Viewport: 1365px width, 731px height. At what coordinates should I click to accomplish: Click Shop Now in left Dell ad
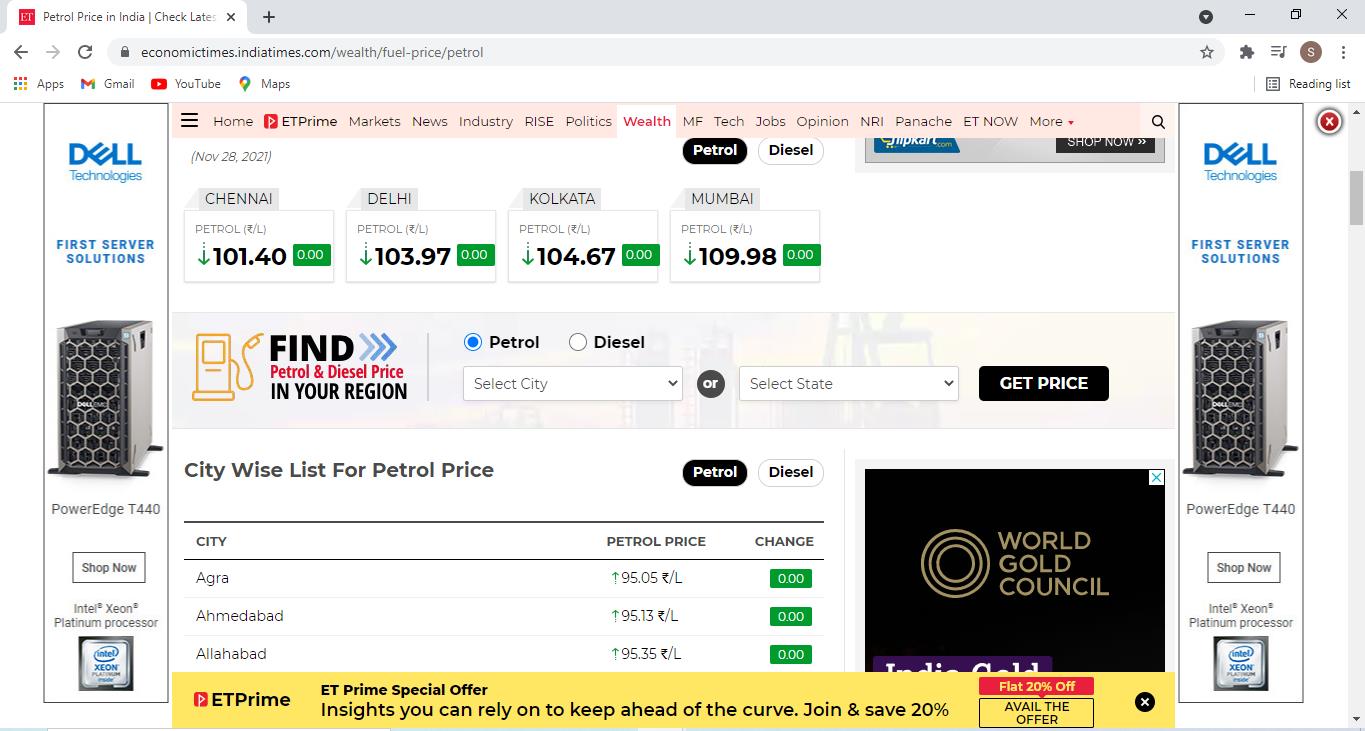coord(109,567)
